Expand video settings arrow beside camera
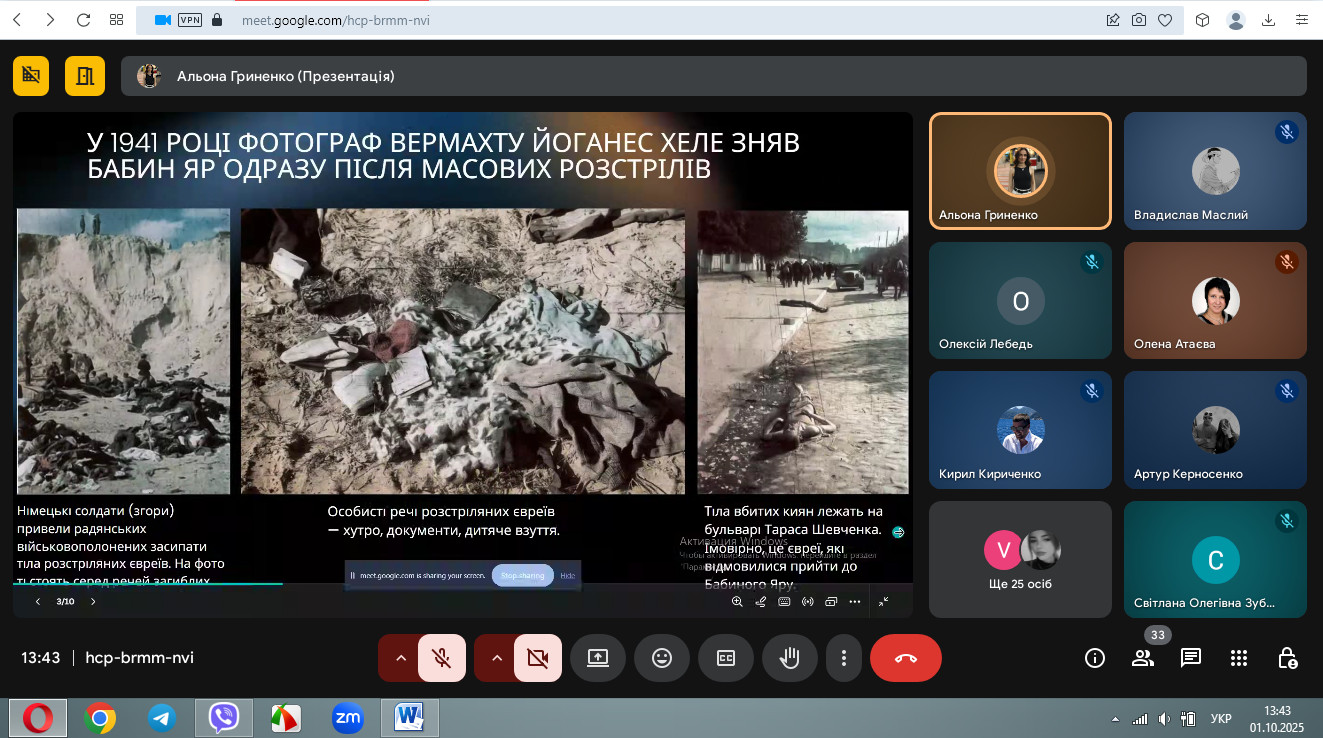Viewport: 1323px width, 738px height. tap(496, 658)
